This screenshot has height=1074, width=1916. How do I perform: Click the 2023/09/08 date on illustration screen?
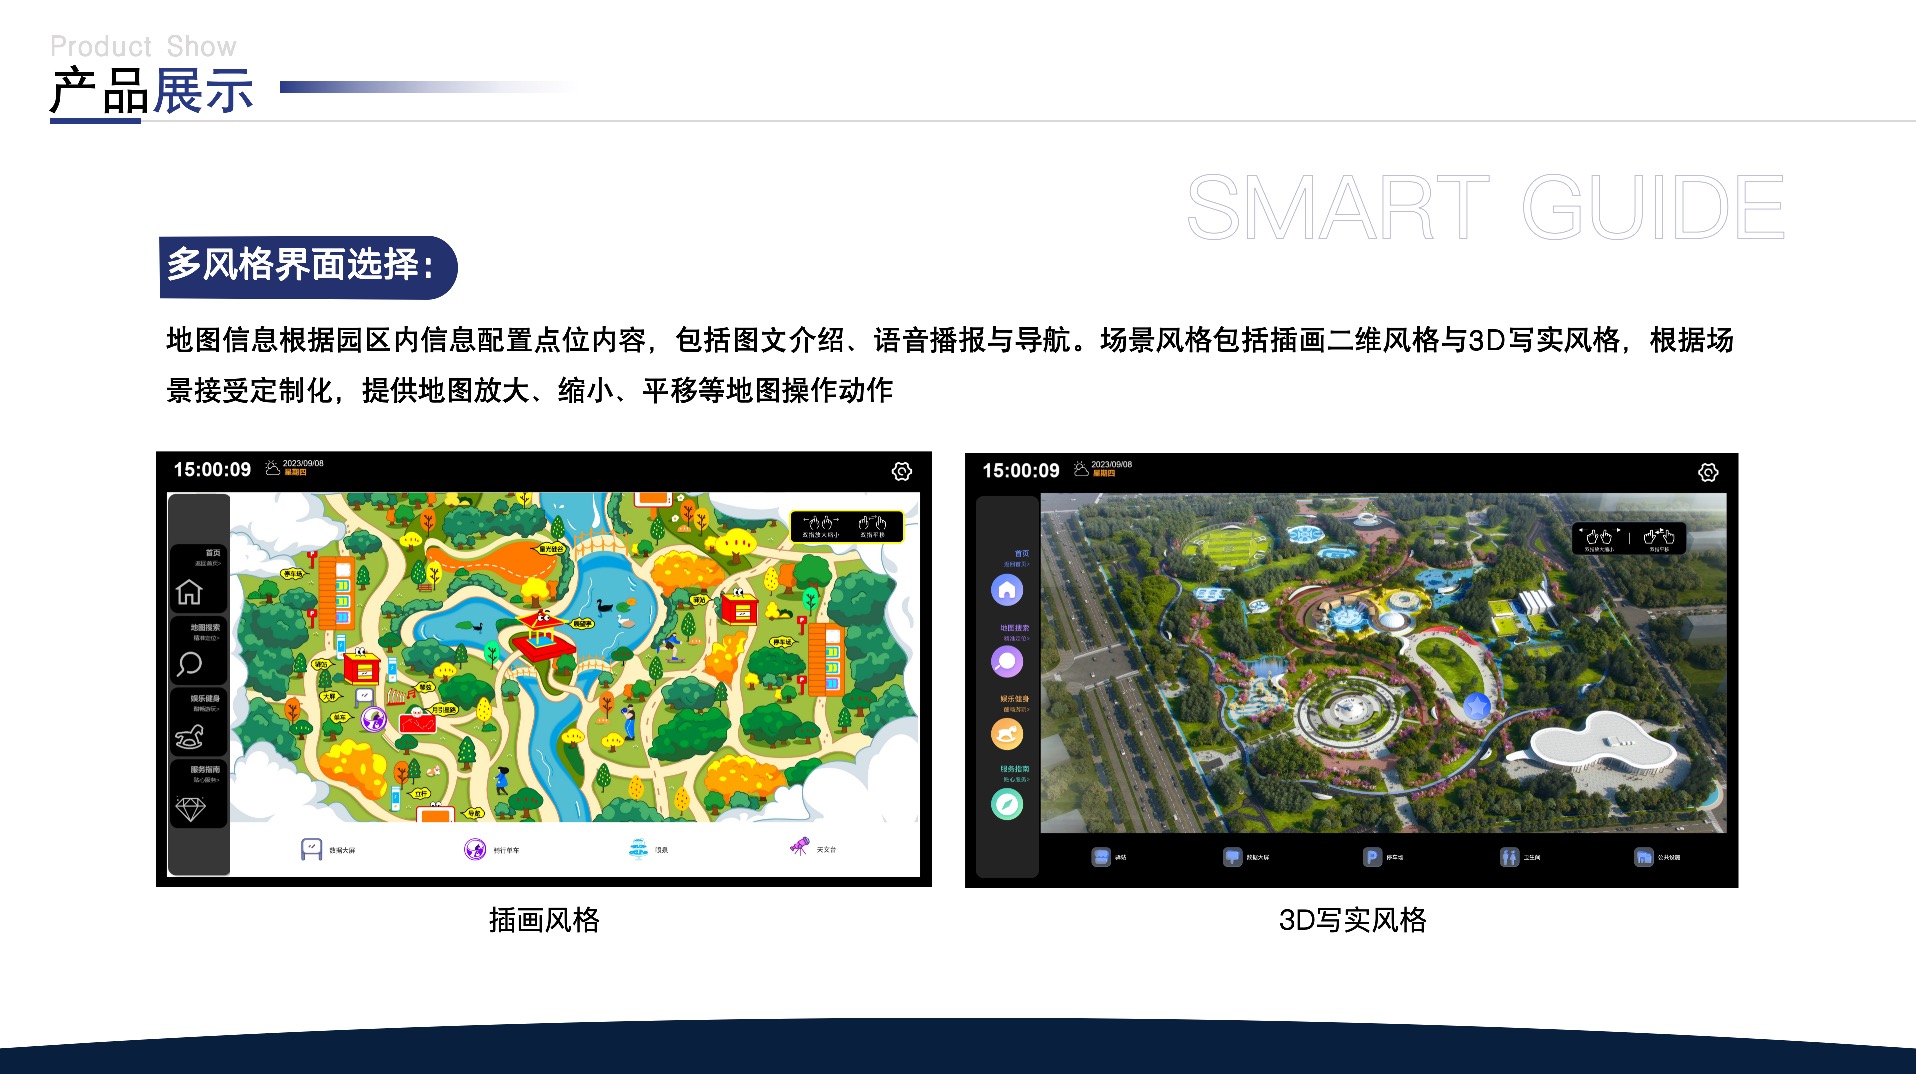(x=303, y=463)
